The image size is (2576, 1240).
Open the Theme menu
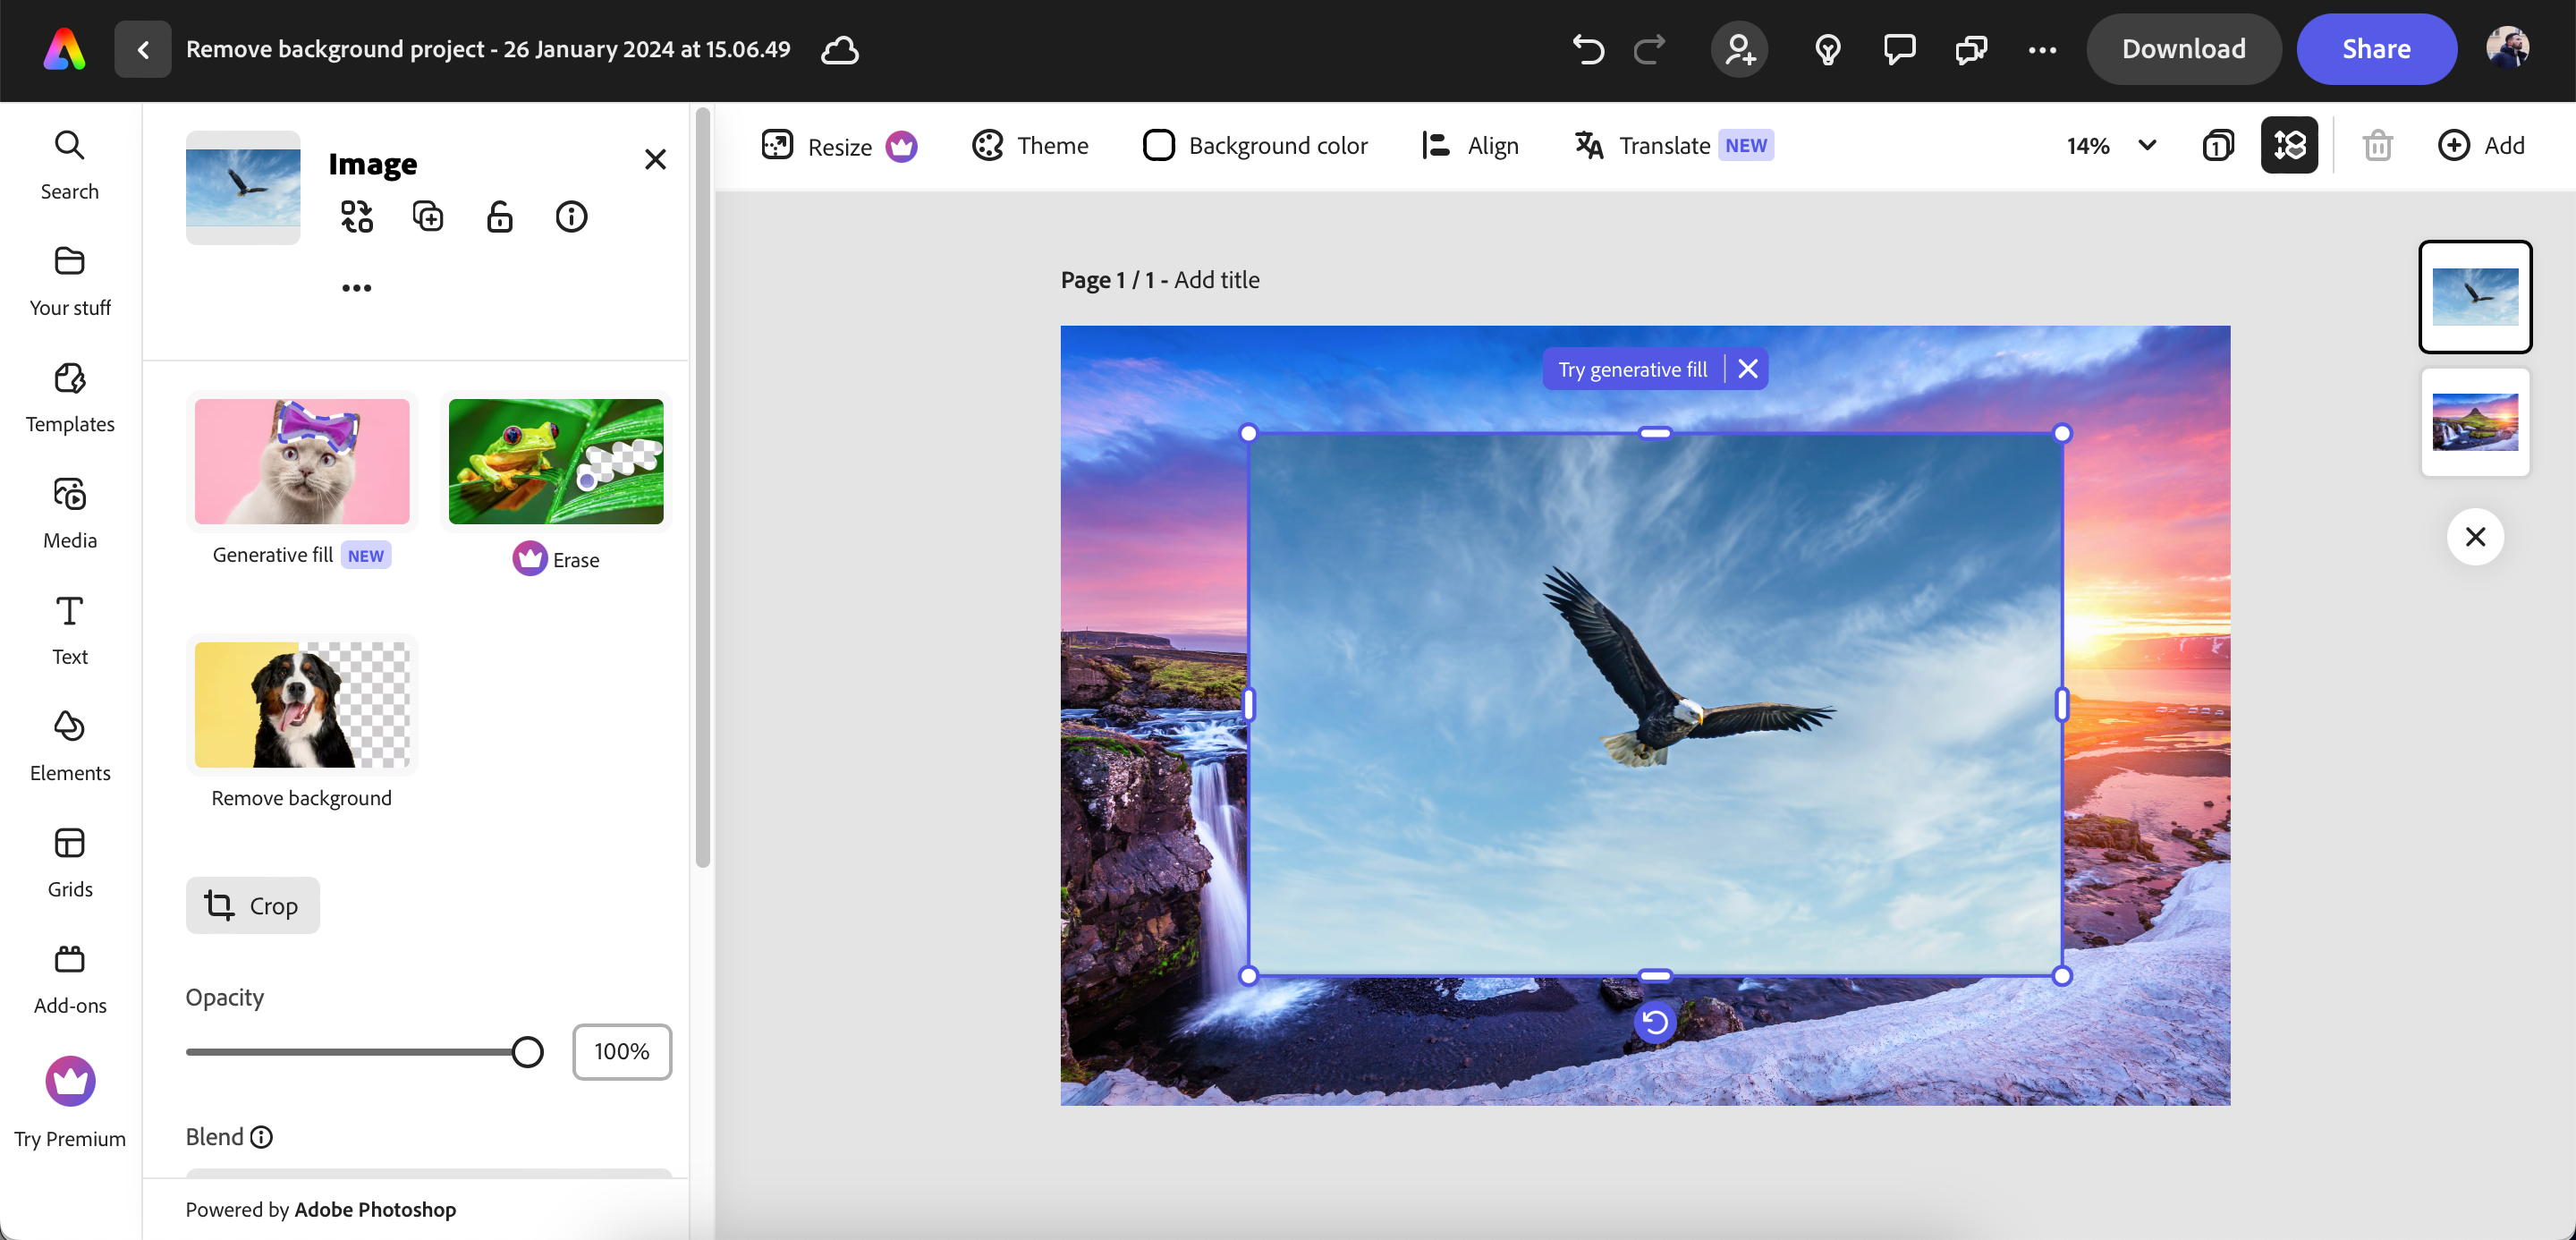(x=1031, y=145)
